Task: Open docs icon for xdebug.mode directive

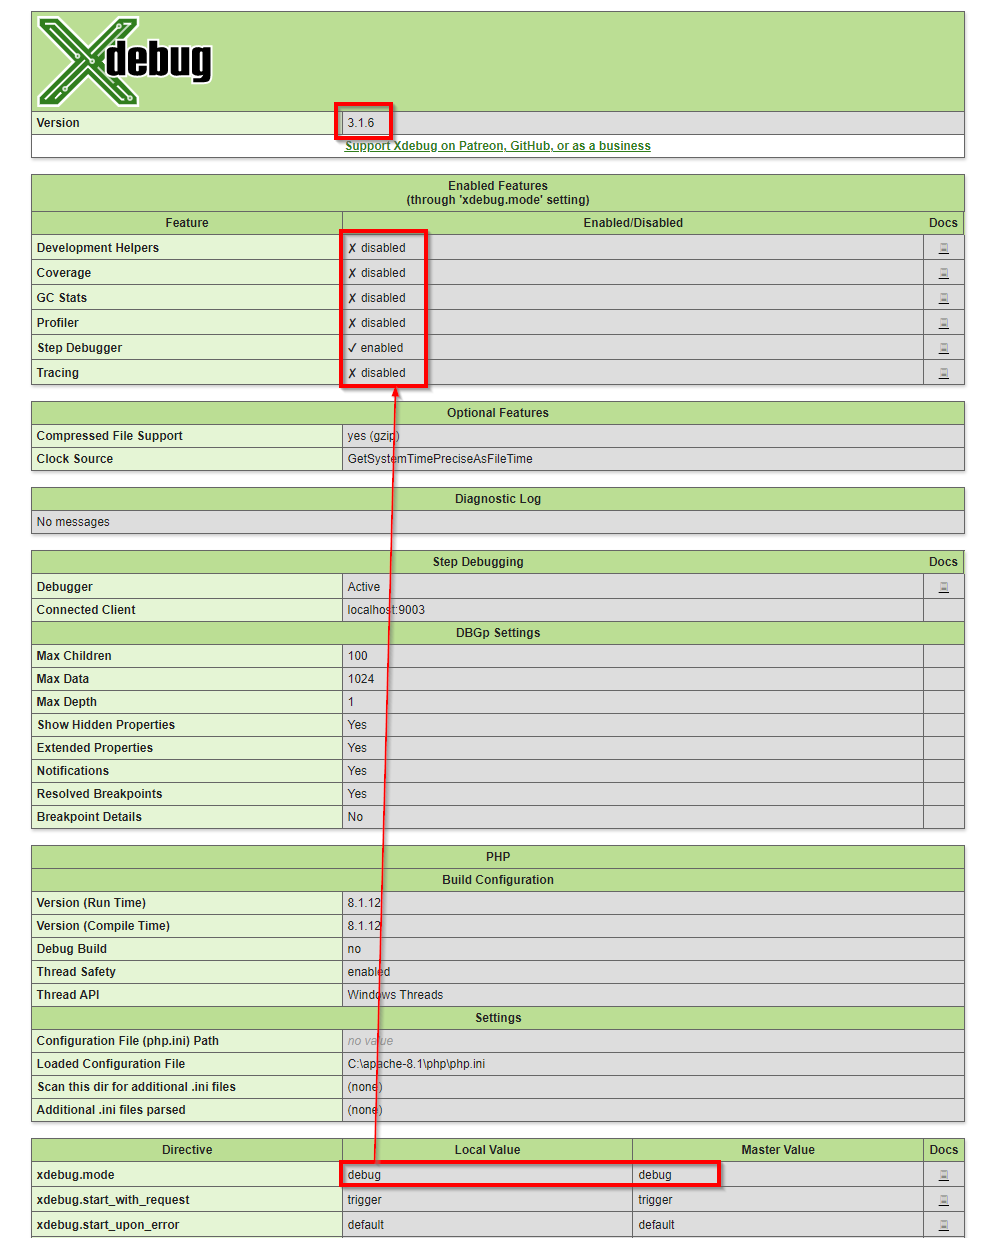Action: click(x=943, y=1175)
